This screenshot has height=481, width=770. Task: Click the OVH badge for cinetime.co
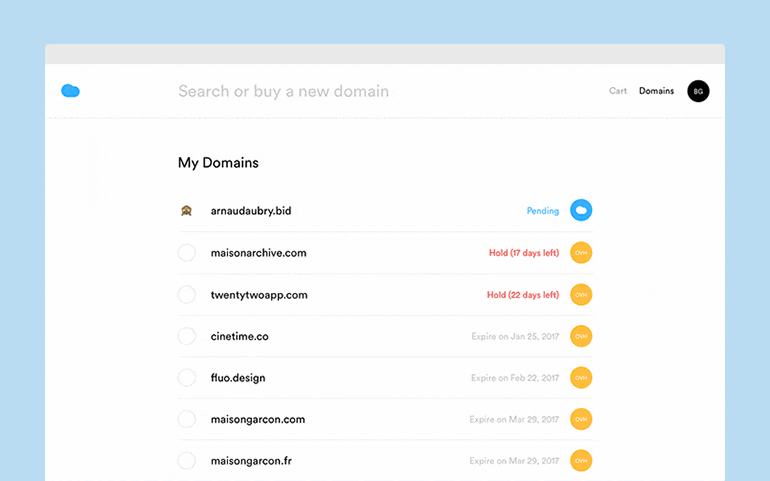click(581, 336)
